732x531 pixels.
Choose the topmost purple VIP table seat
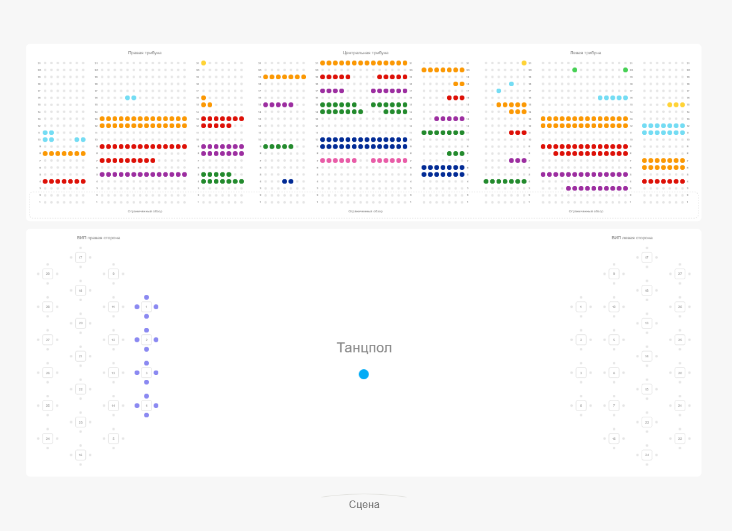click(x=147, y=297)
